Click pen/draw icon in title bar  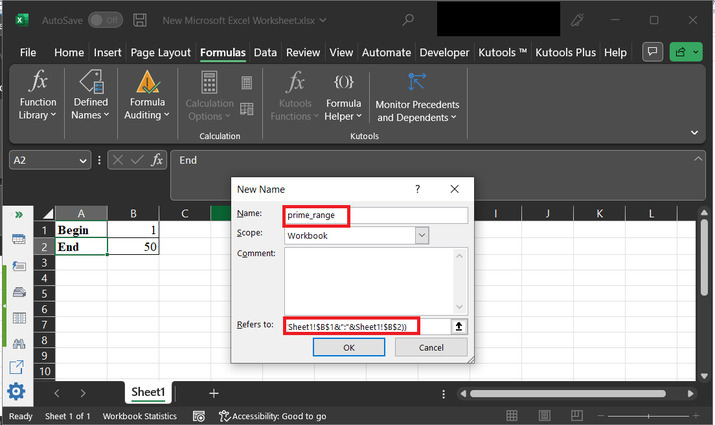pyautogui.click(x=577, y=20)
